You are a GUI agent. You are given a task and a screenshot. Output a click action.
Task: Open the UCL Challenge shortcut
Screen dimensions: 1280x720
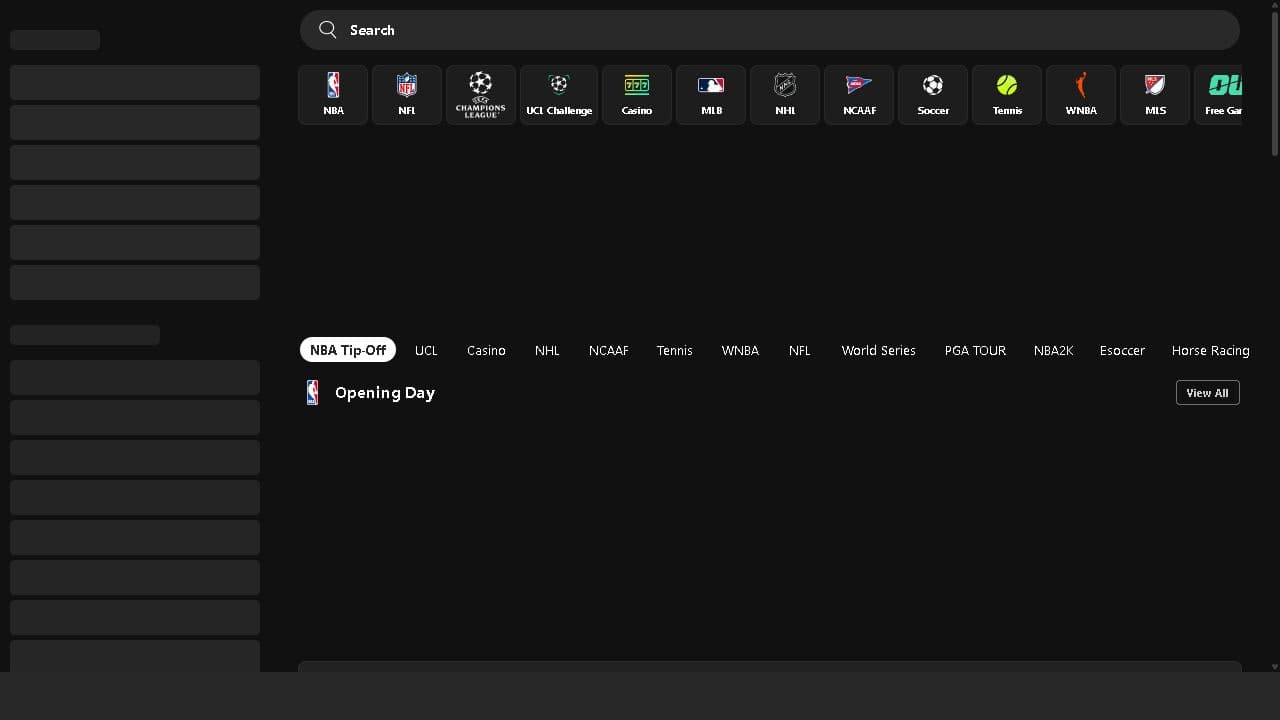coord(559,95)
